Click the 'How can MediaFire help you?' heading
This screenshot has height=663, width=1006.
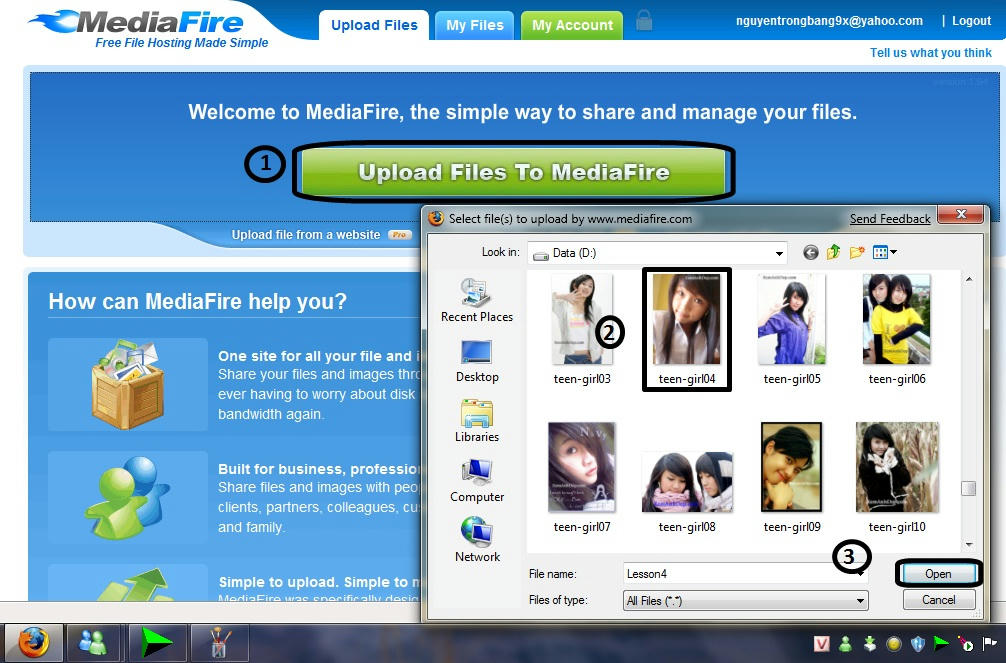coord(198,301)
